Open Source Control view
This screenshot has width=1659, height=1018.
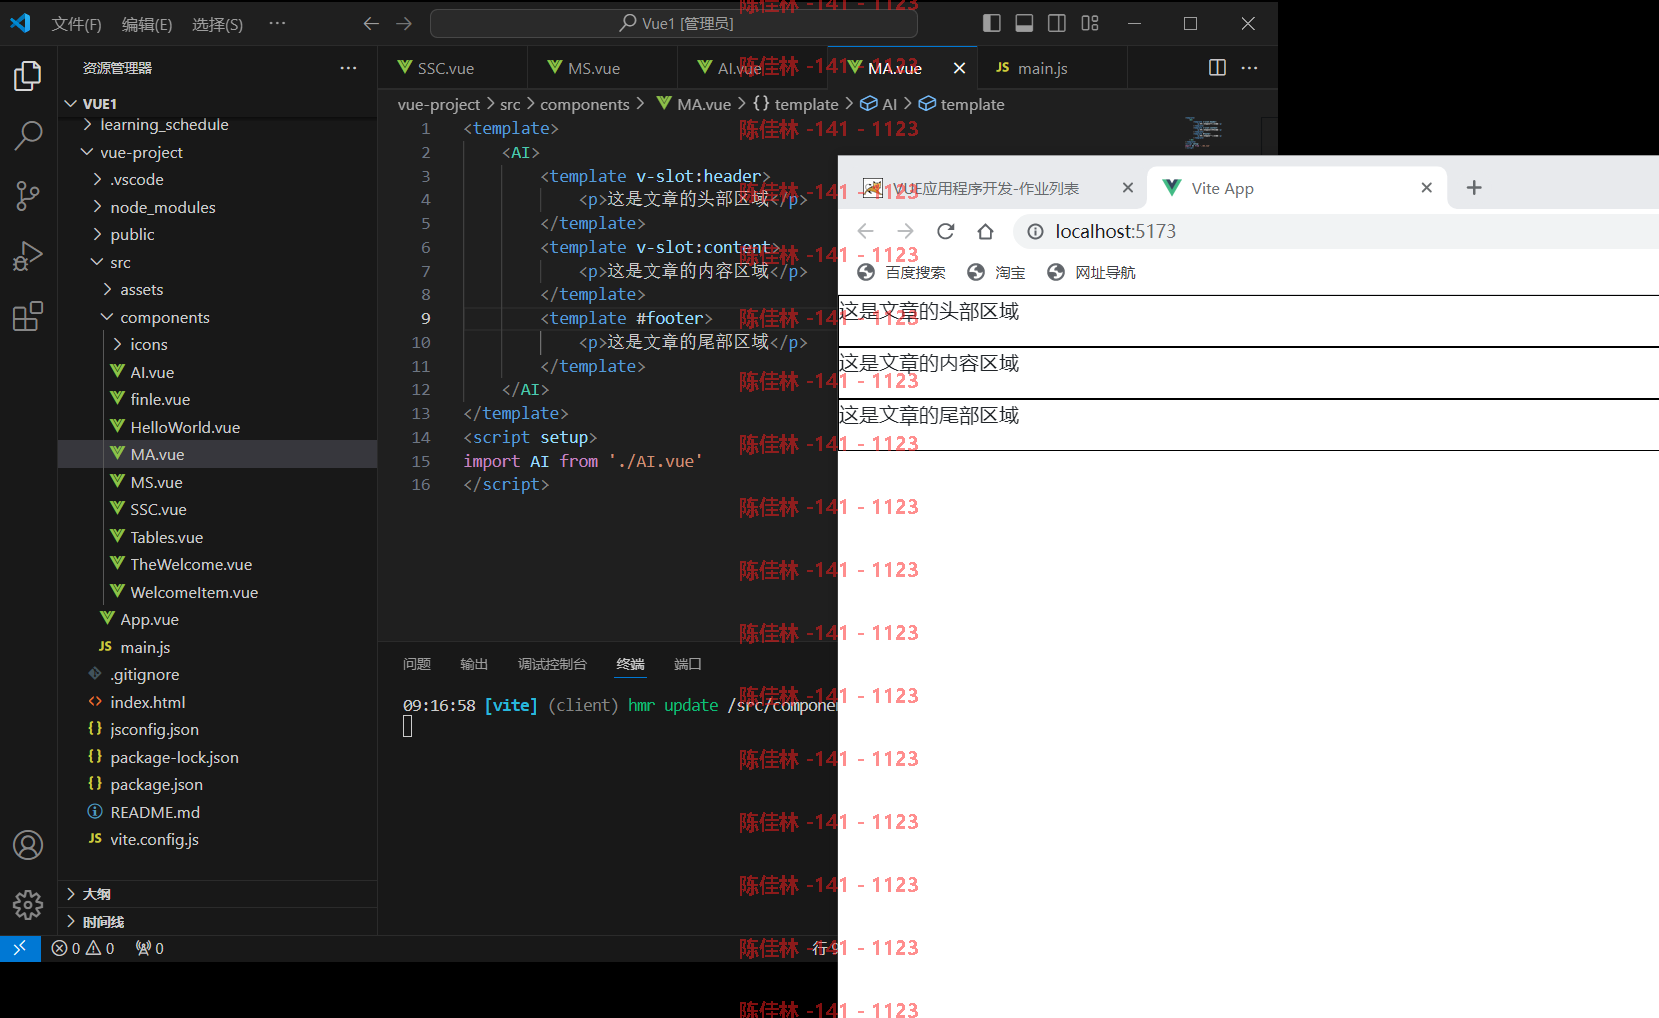click(28, 195)
